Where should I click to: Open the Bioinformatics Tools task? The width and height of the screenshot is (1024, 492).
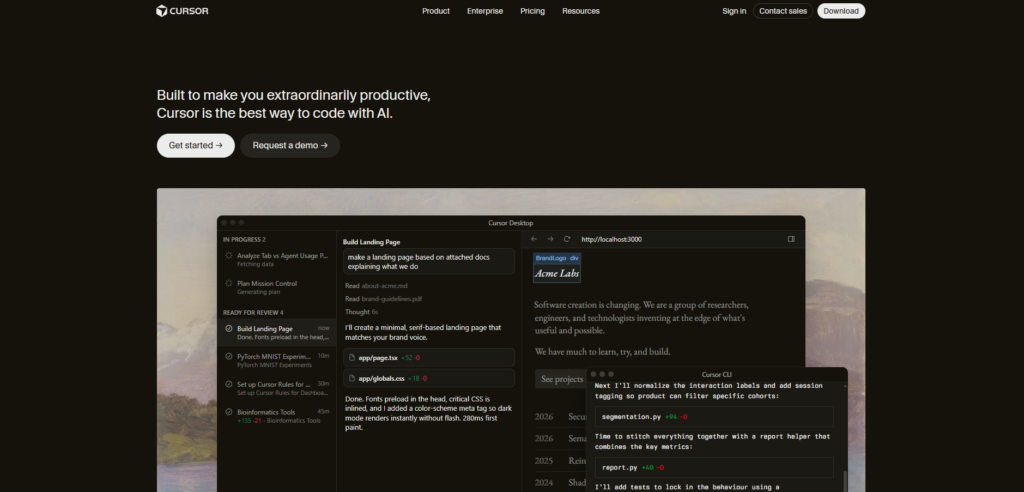coord(277,416)
